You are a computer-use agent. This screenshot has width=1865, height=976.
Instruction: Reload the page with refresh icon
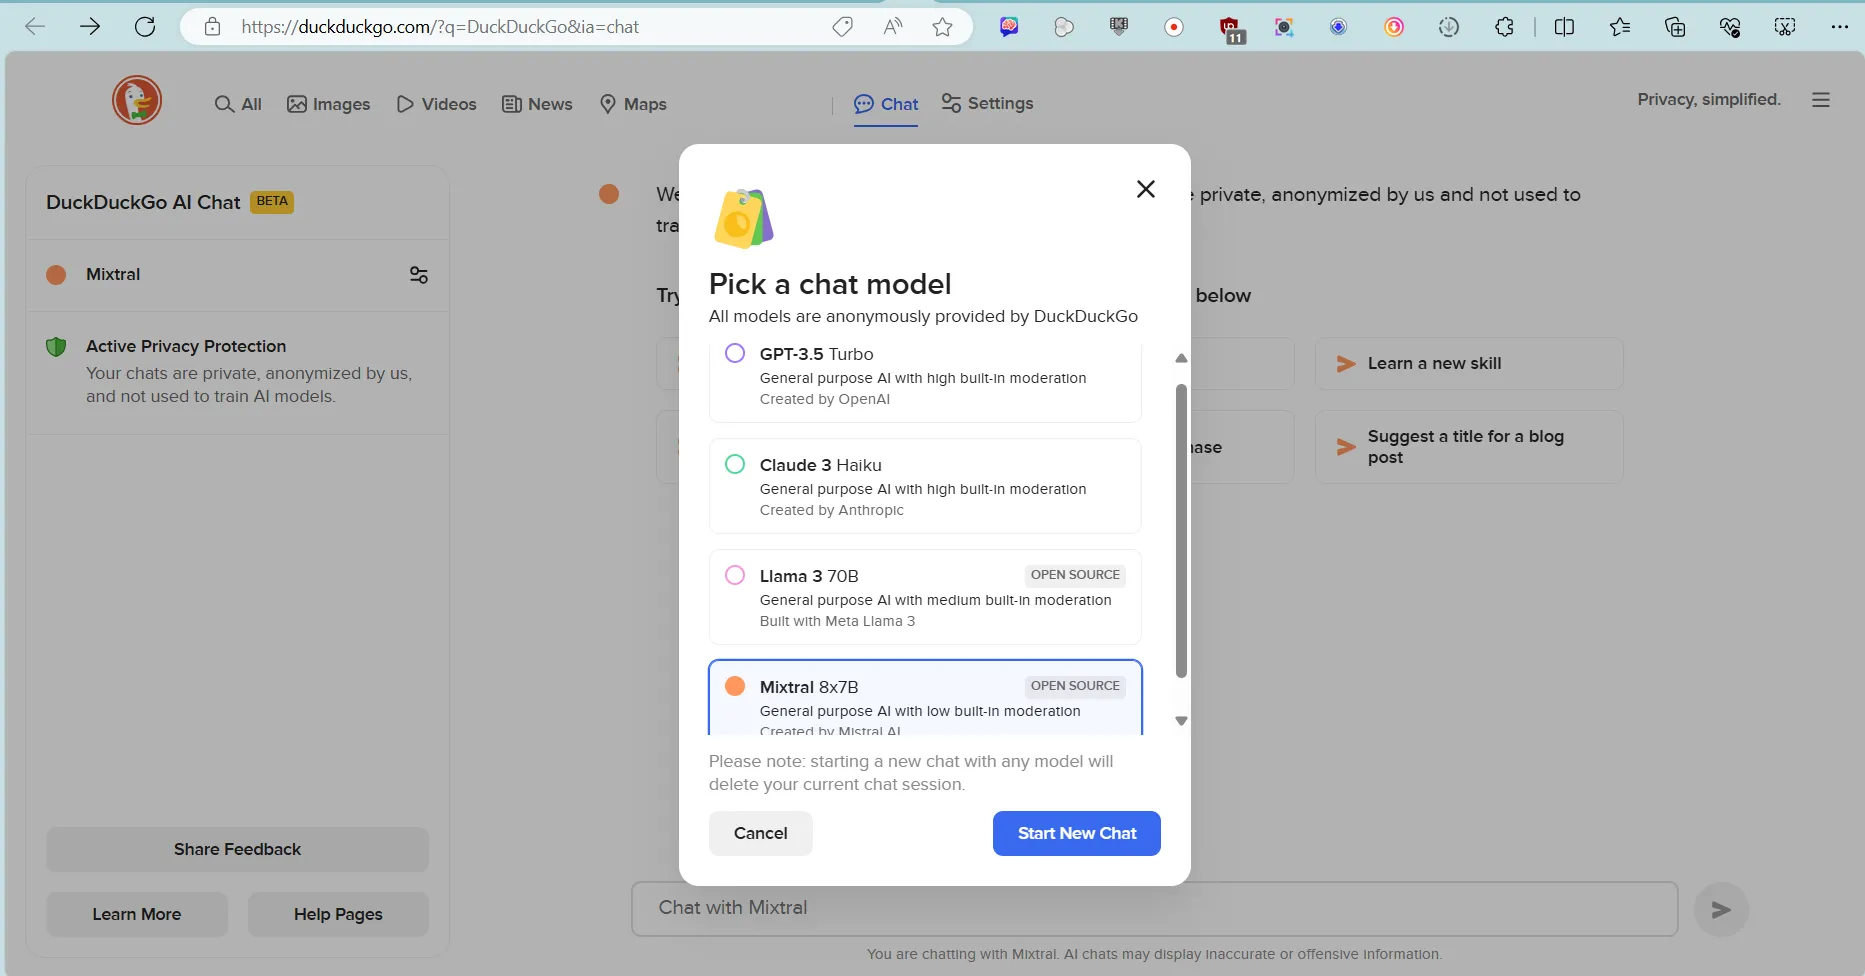click(x=145, y=27)
